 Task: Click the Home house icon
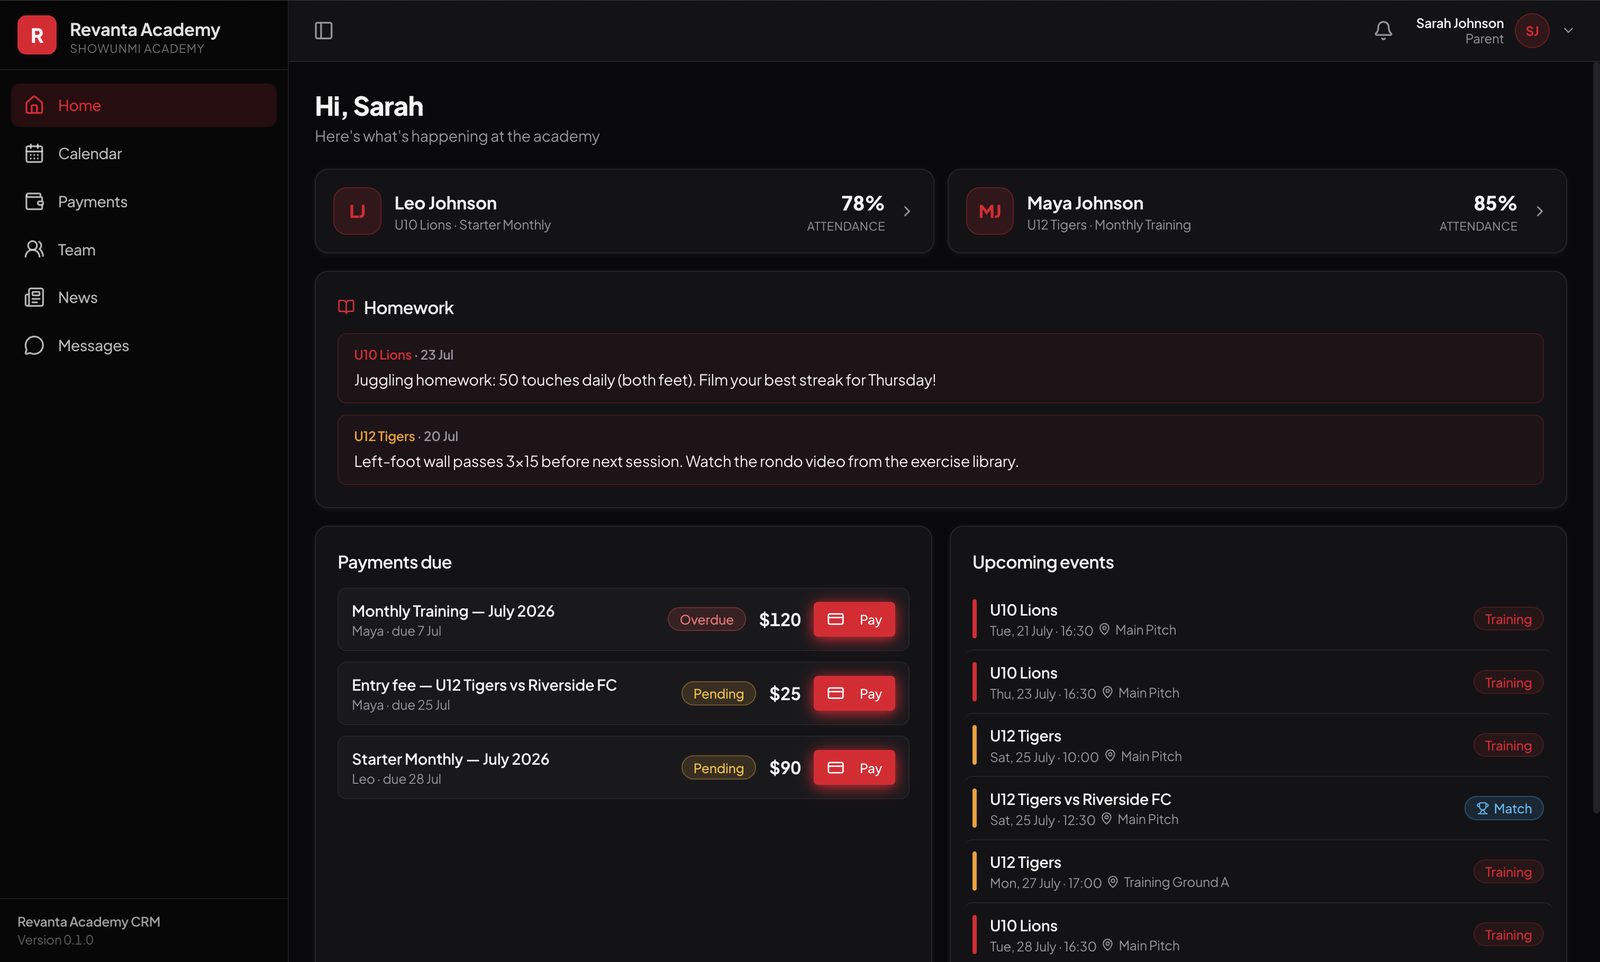click(34, 105)
